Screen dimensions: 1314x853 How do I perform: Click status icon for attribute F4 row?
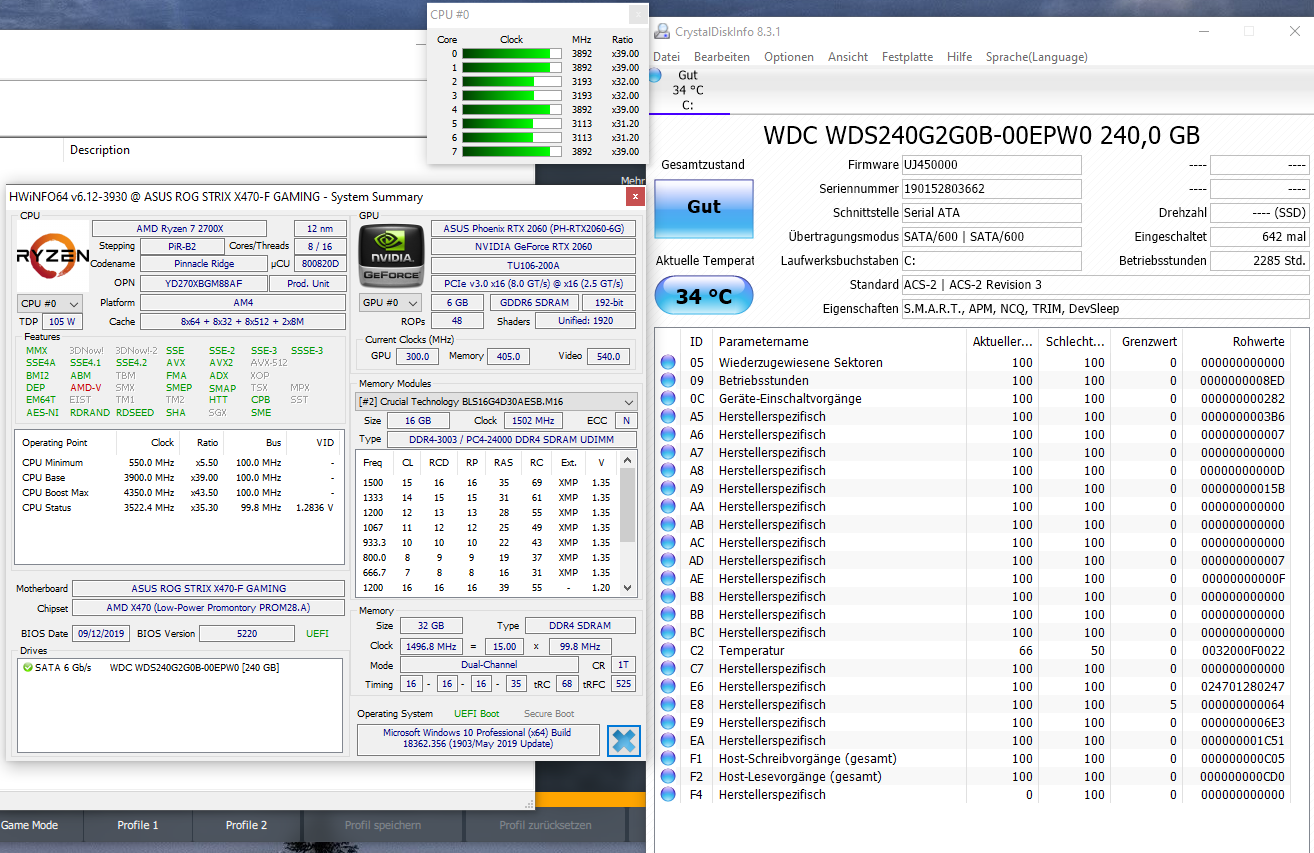(x=668, y=794)
